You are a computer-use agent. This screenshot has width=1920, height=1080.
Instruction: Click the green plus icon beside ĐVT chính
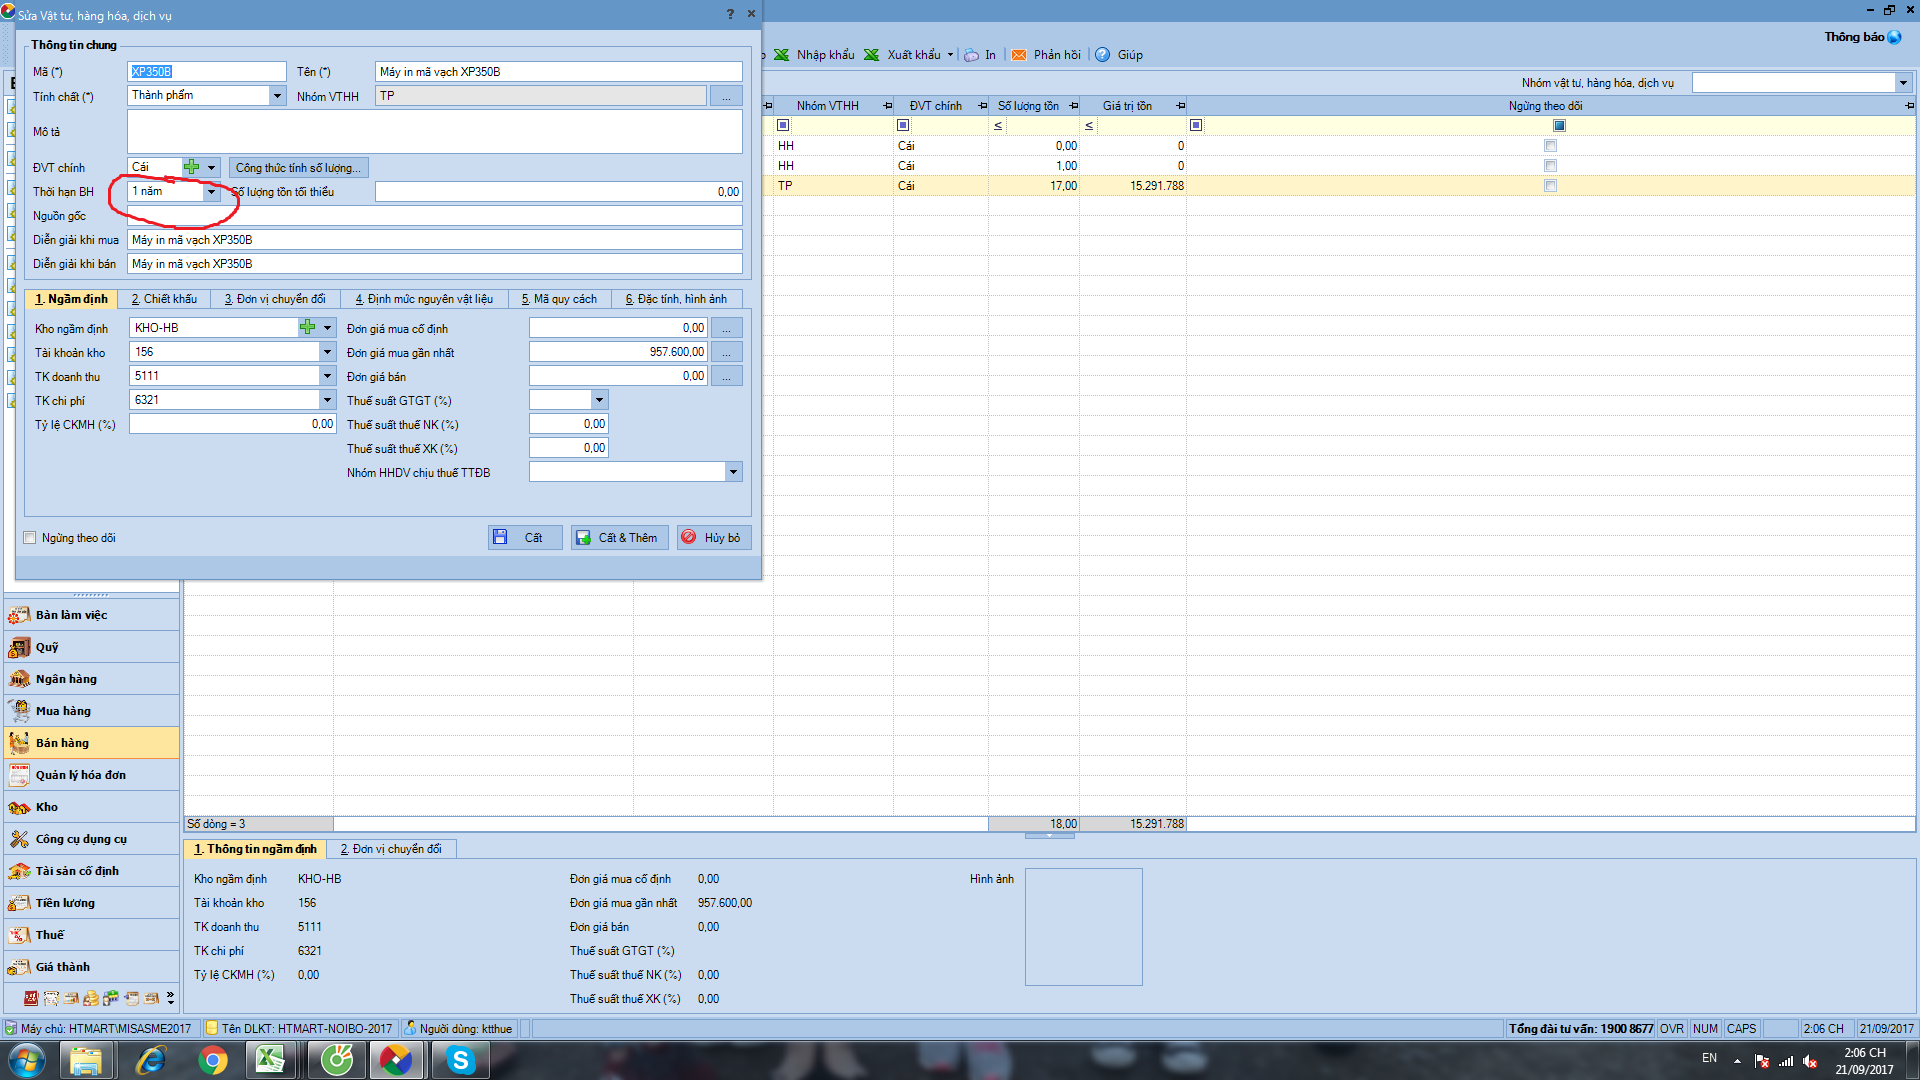[191, 167]
